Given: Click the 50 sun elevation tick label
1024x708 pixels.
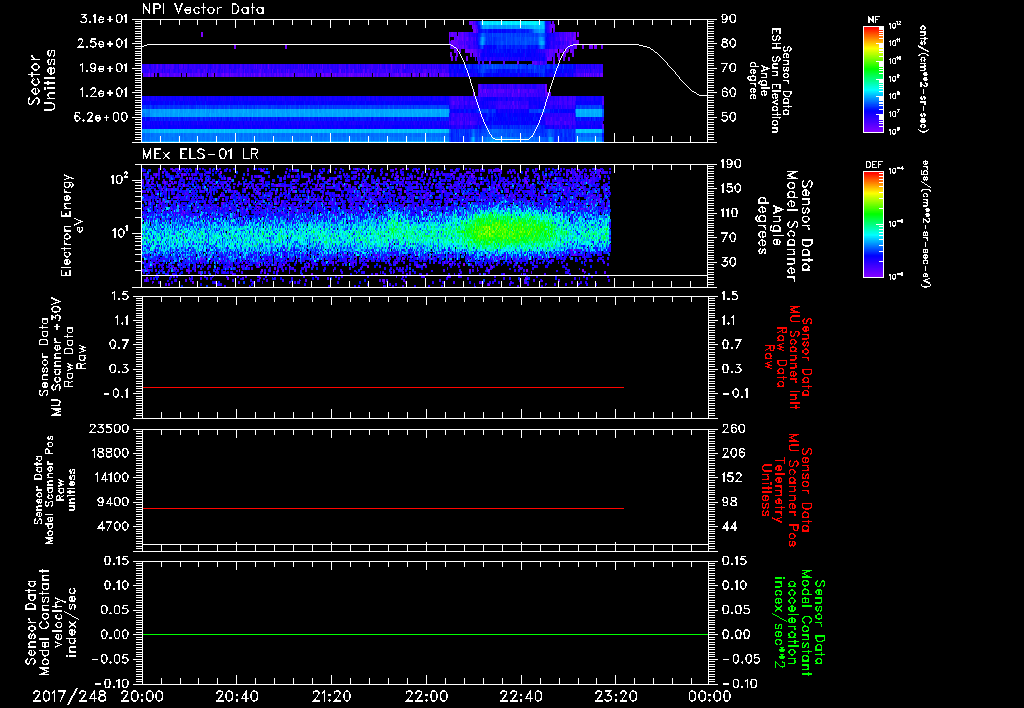Looking at the screenshot, I should [728, 118].
